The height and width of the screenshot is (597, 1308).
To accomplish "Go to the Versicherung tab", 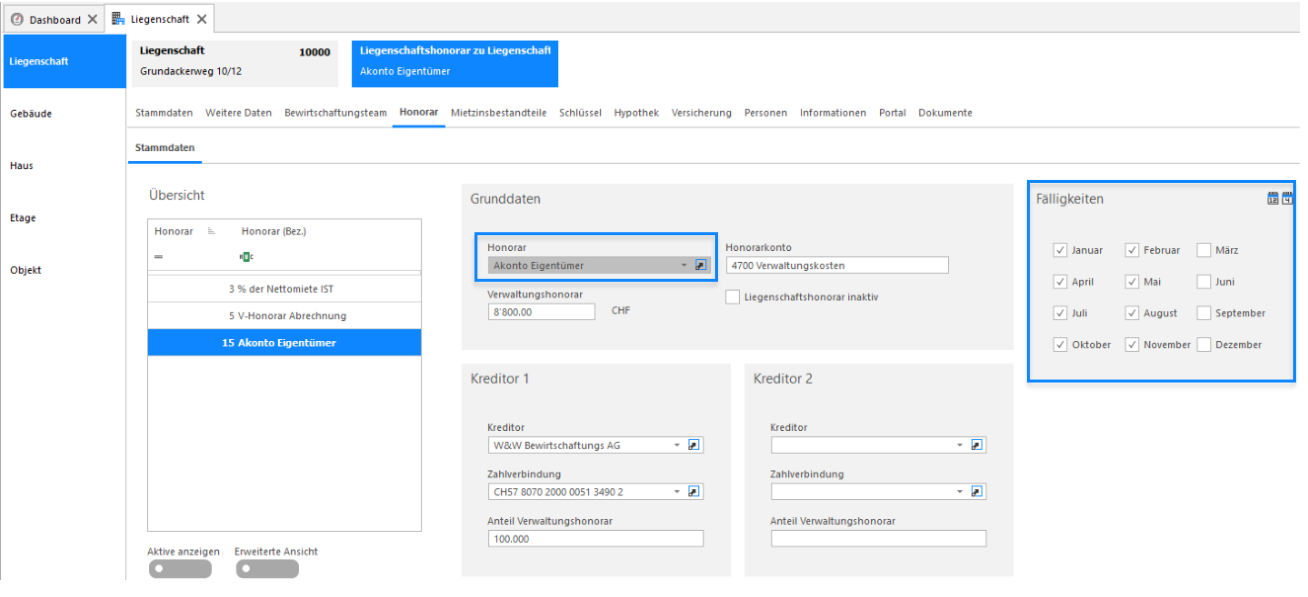I will click(701, 113).
